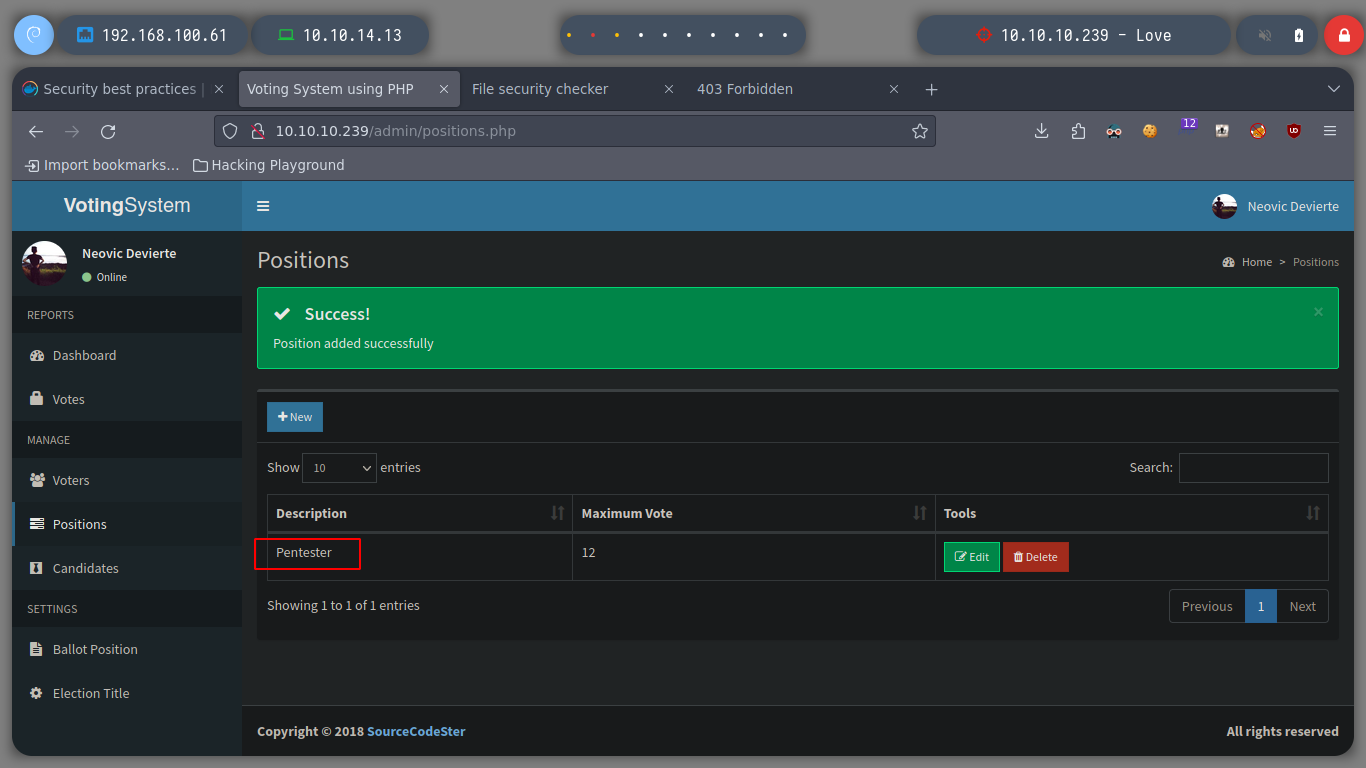The image size is (1366, 768).
Task: Open the Voters menu item
Action: pos(127,480)
